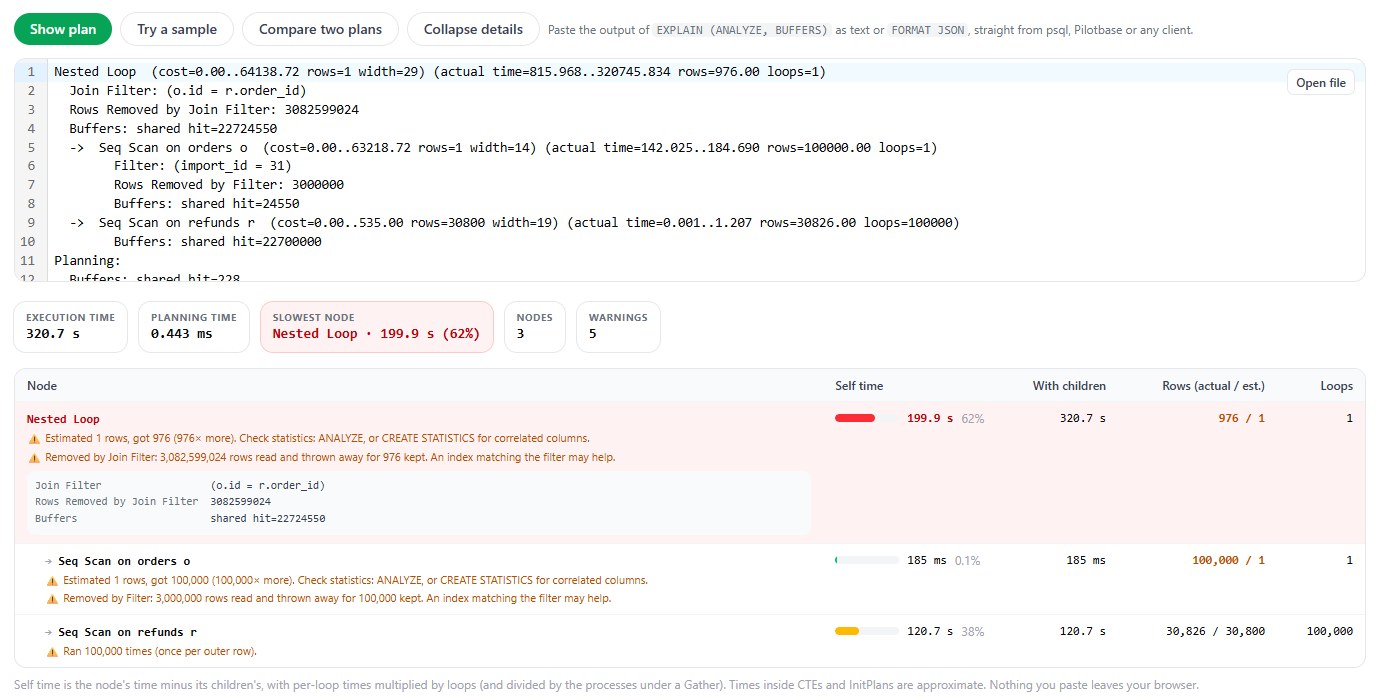Click the Node column header

coord(42,385)
